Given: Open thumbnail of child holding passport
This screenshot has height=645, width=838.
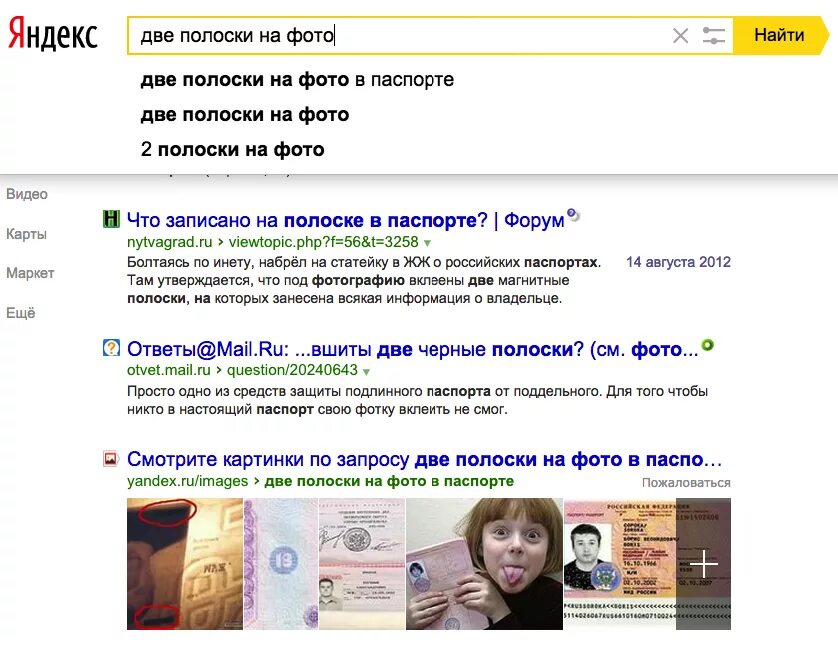Looking at the screenshot, I should (x=484, y=564).
